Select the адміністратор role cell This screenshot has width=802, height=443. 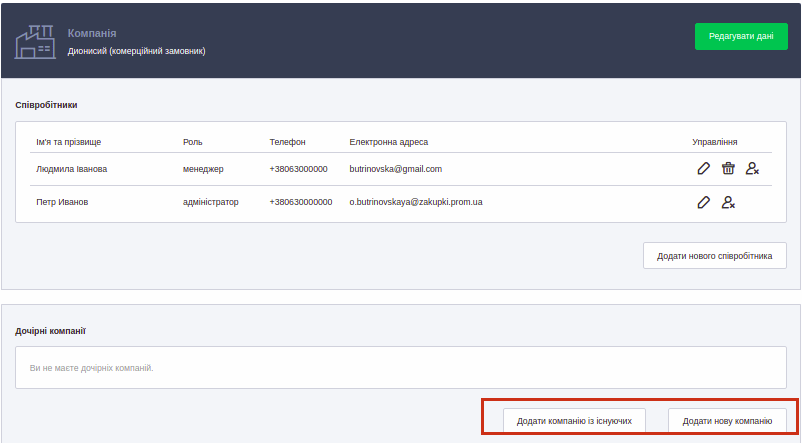coord(211,202)
